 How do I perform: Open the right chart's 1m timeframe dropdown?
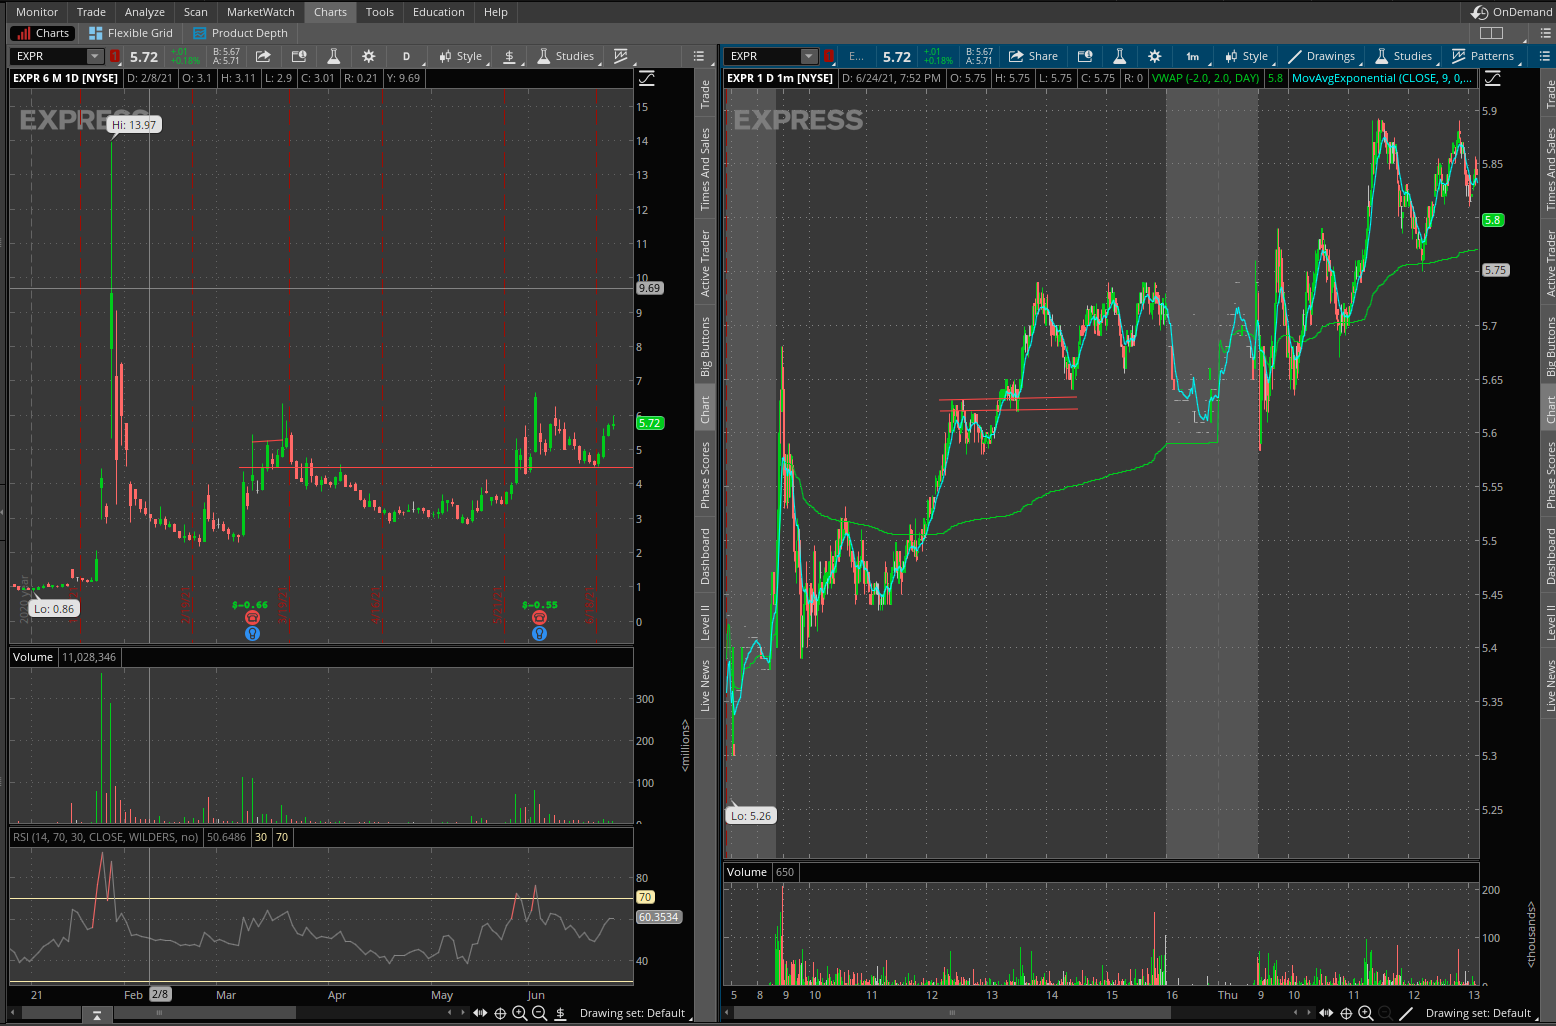(x=1193, y=56)
